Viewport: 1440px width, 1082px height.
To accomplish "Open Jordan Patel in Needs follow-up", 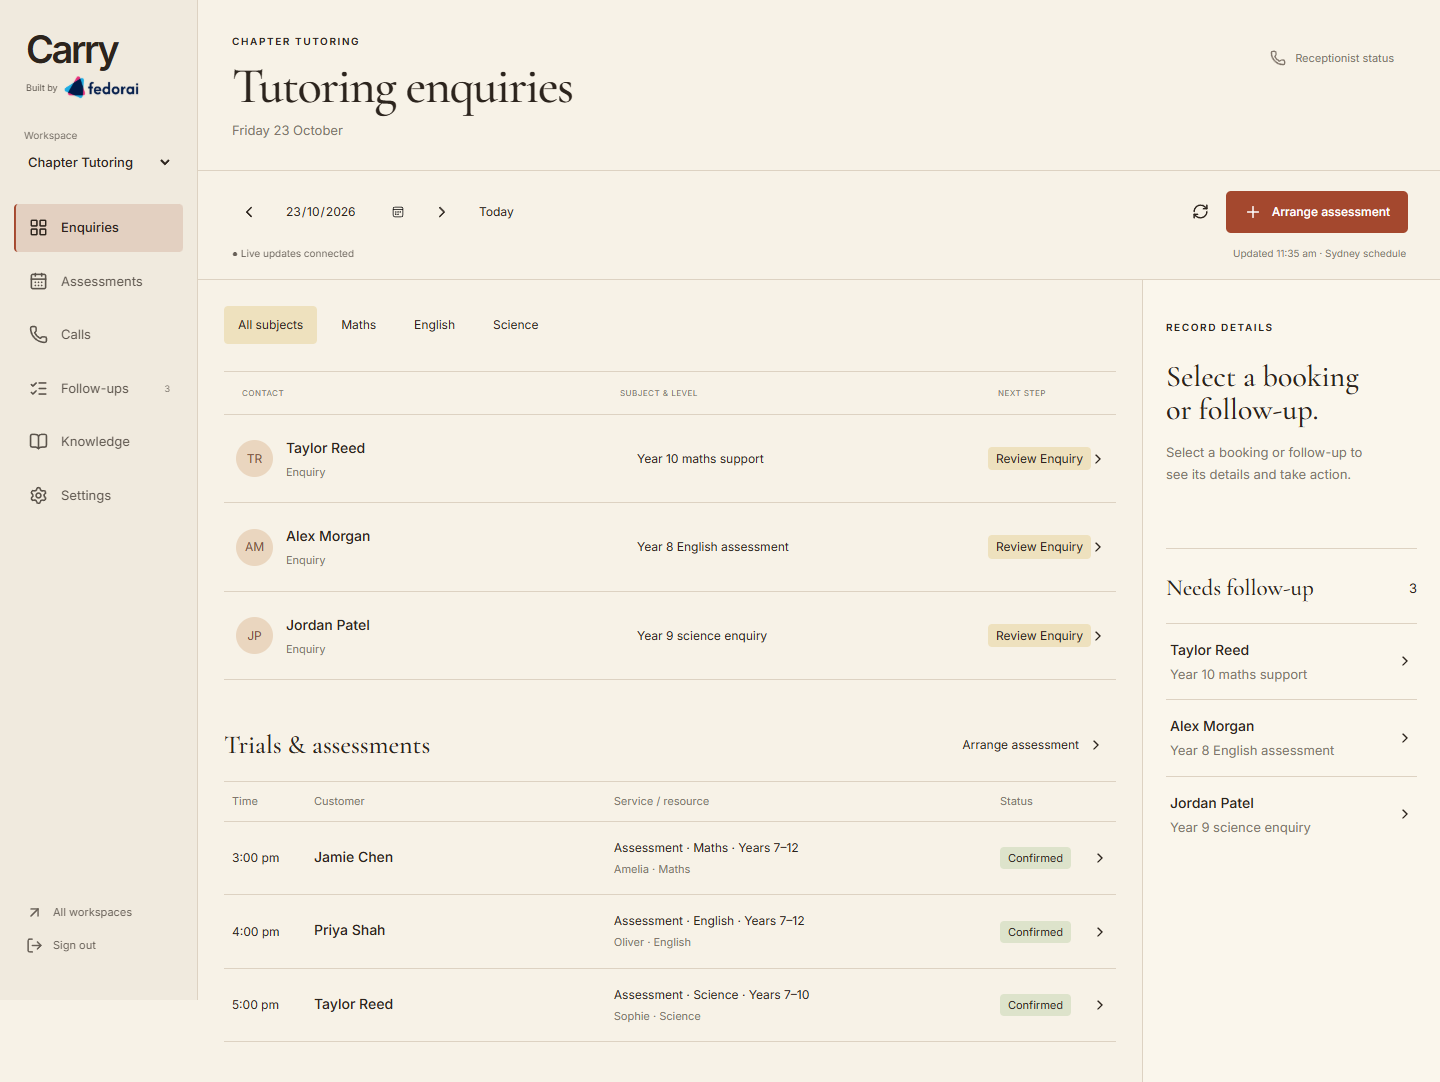I will [x=1291, y=815].
